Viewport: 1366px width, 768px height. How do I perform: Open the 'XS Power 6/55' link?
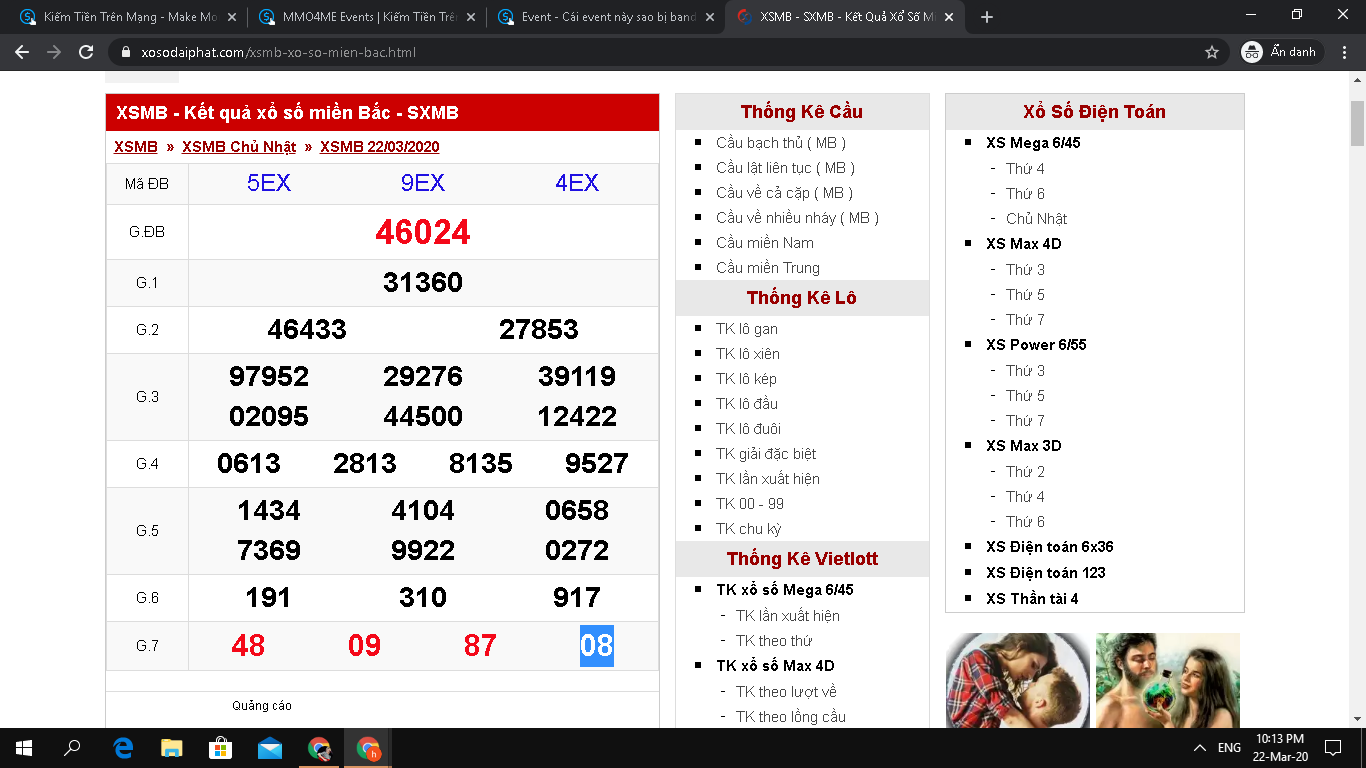pyautogui.click(x=1036, y=345)
